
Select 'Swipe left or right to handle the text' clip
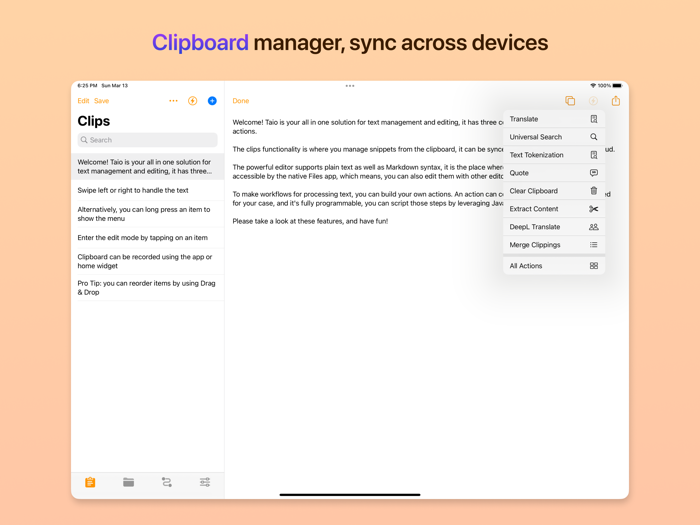[147, 190]
